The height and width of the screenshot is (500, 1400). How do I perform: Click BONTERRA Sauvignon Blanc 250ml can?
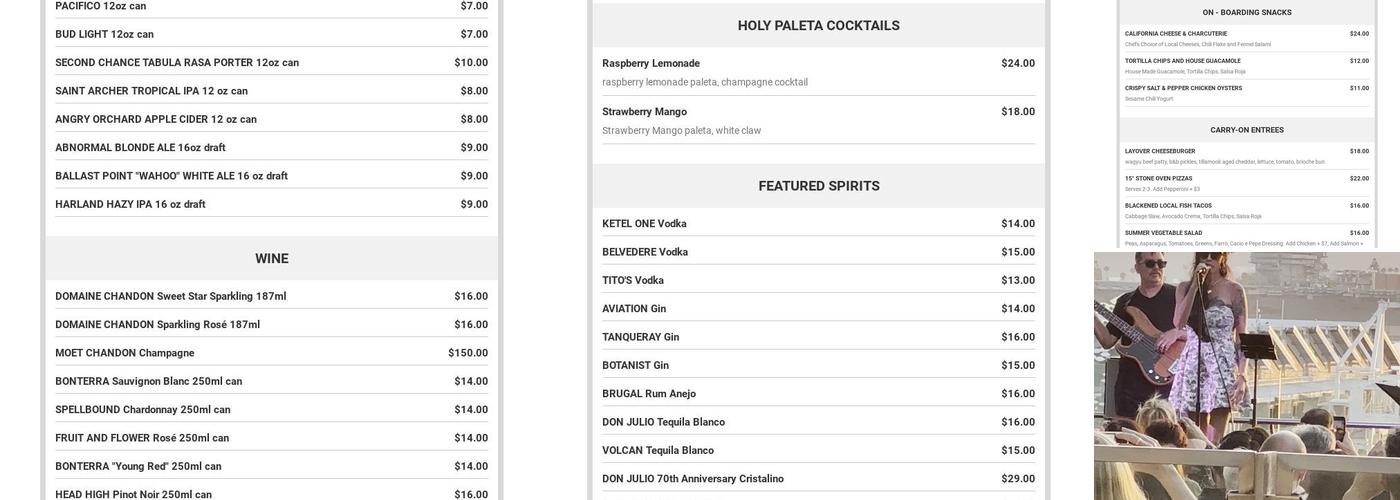[x=149, y=382]
